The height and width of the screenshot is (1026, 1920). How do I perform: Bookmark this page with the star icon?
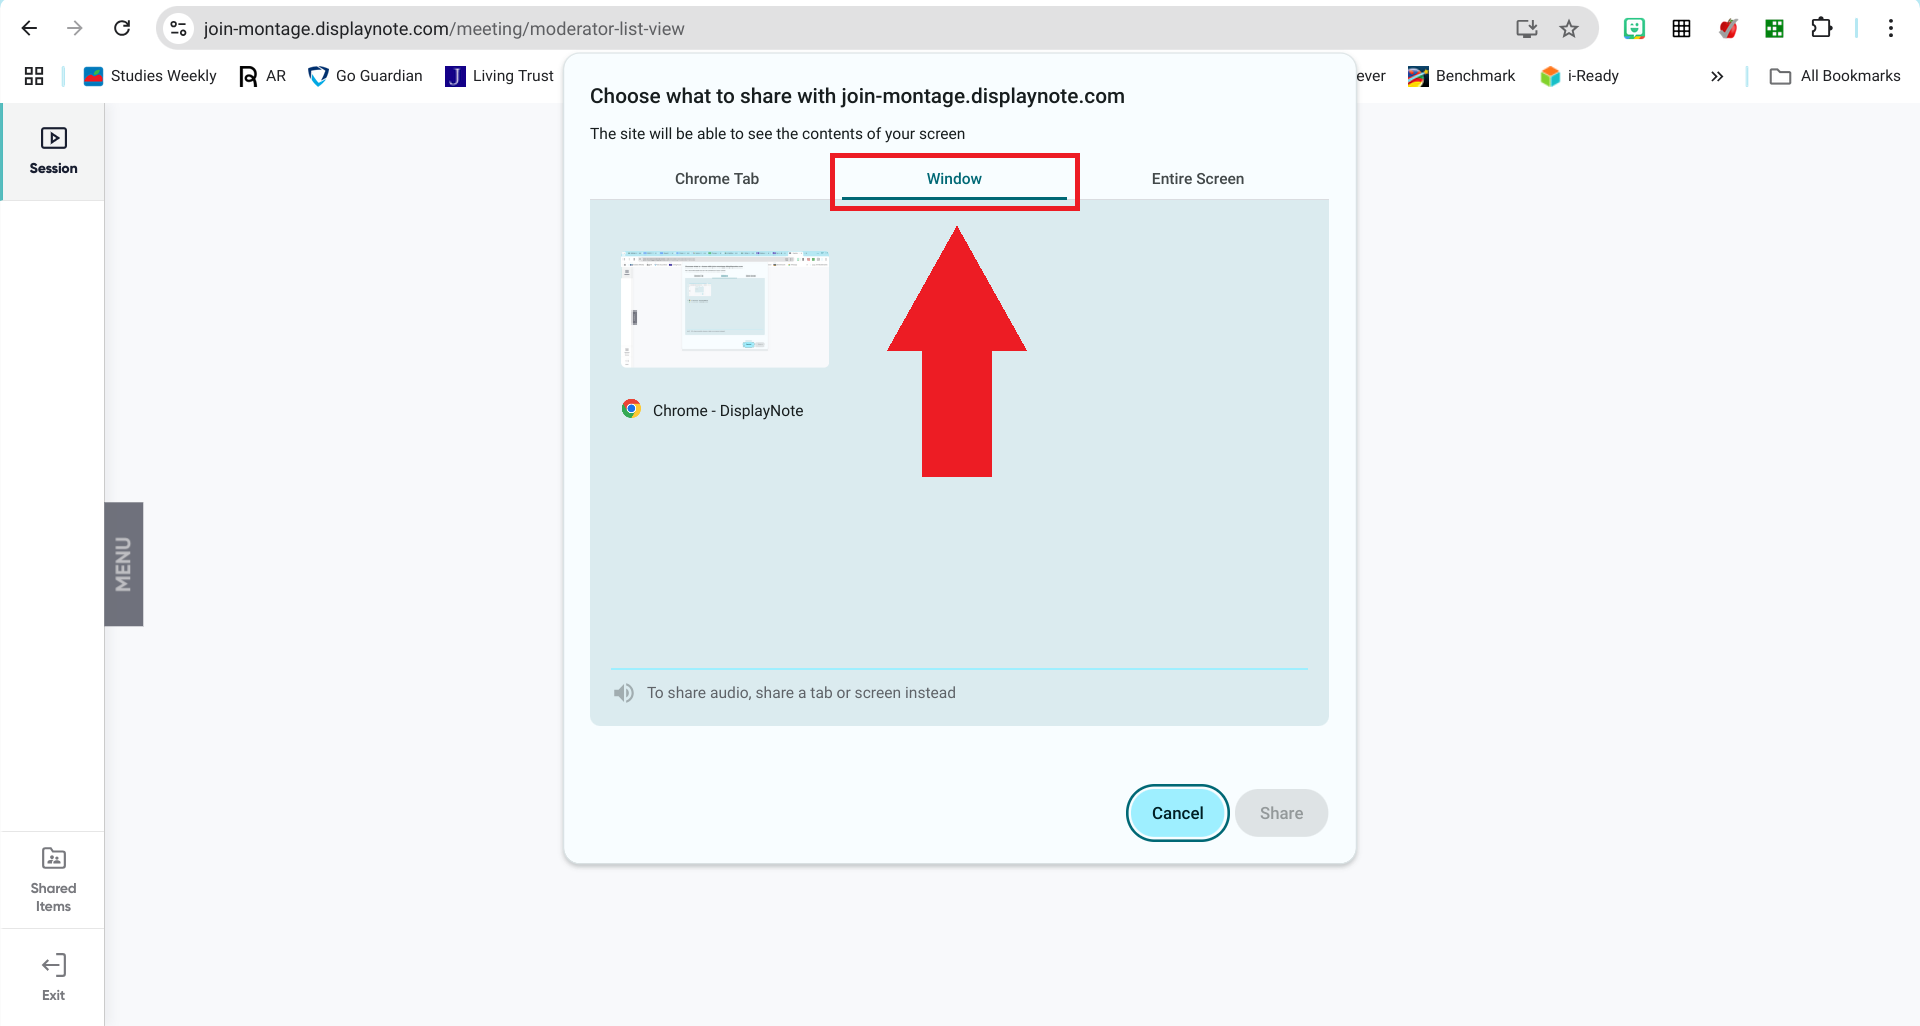pyautogui.click(x=1569, y=28)
